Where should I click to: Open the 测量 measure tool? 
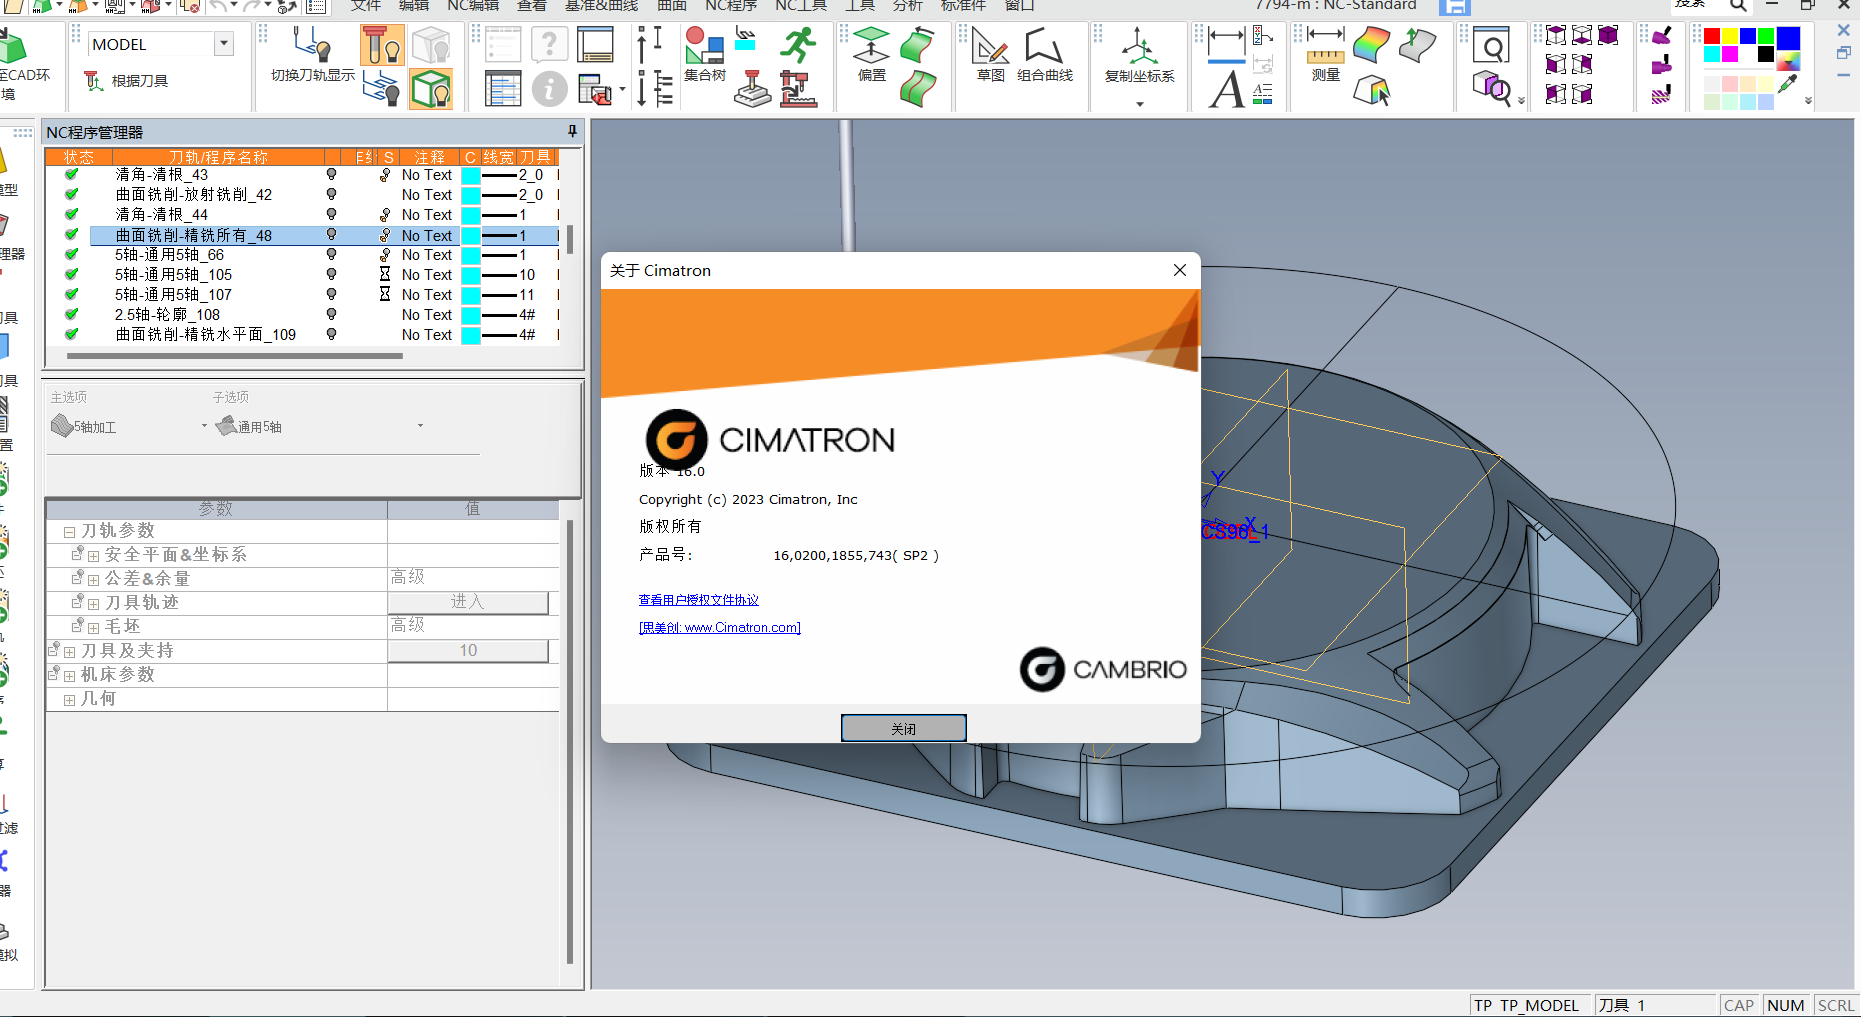1326,55
